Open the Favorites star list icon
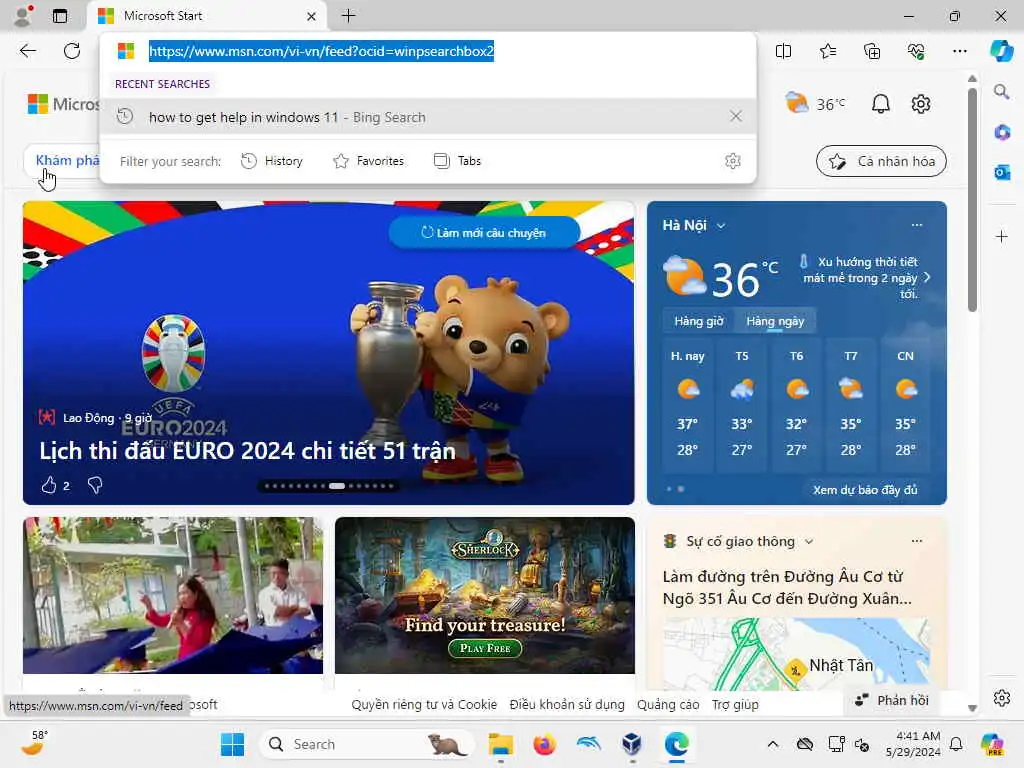This screenshot has height=768, width=1024. pos(827,51)
